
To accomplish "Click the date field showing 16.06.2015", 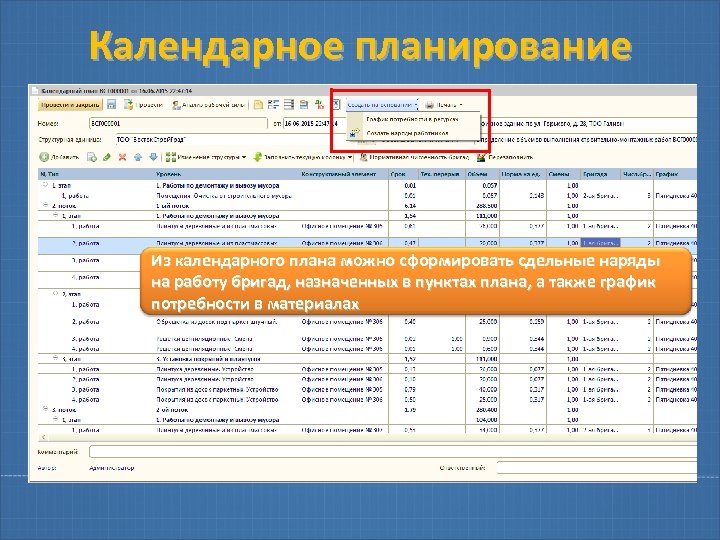I will (x=315, y=124).
